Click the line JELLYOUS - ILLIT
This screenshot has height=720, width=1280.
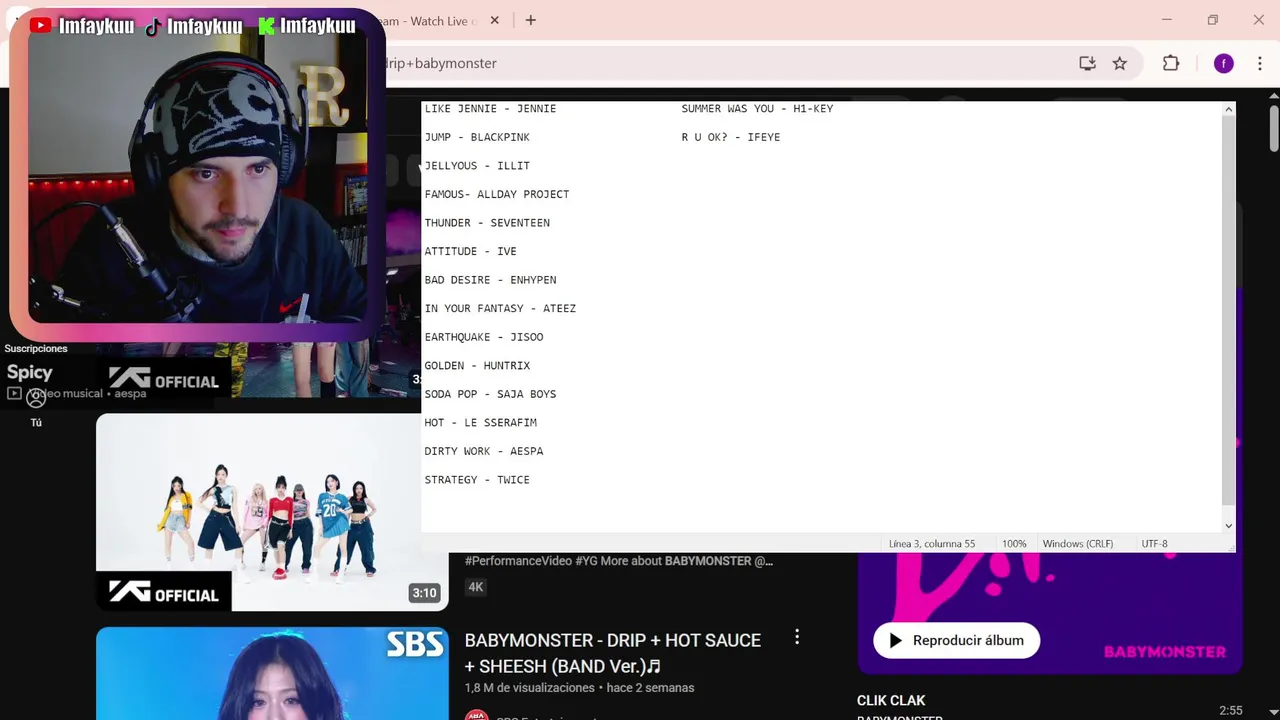tap(477, 166)
